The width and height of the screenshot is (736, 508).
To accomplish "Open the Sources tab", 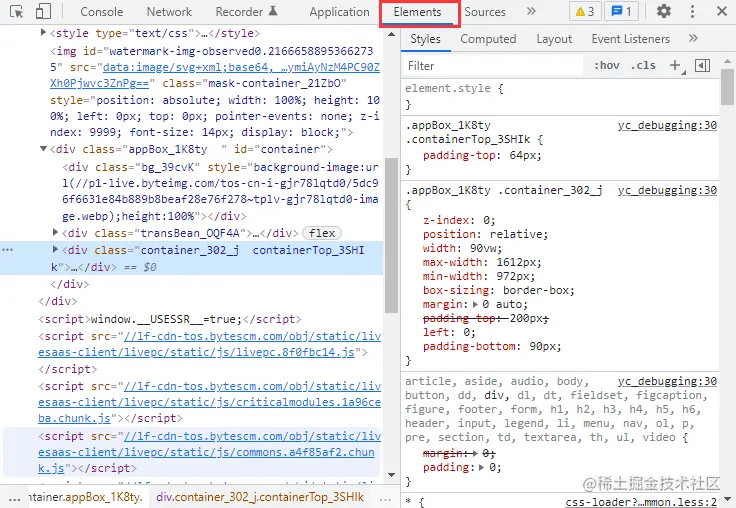I will (x=485, y=12).
